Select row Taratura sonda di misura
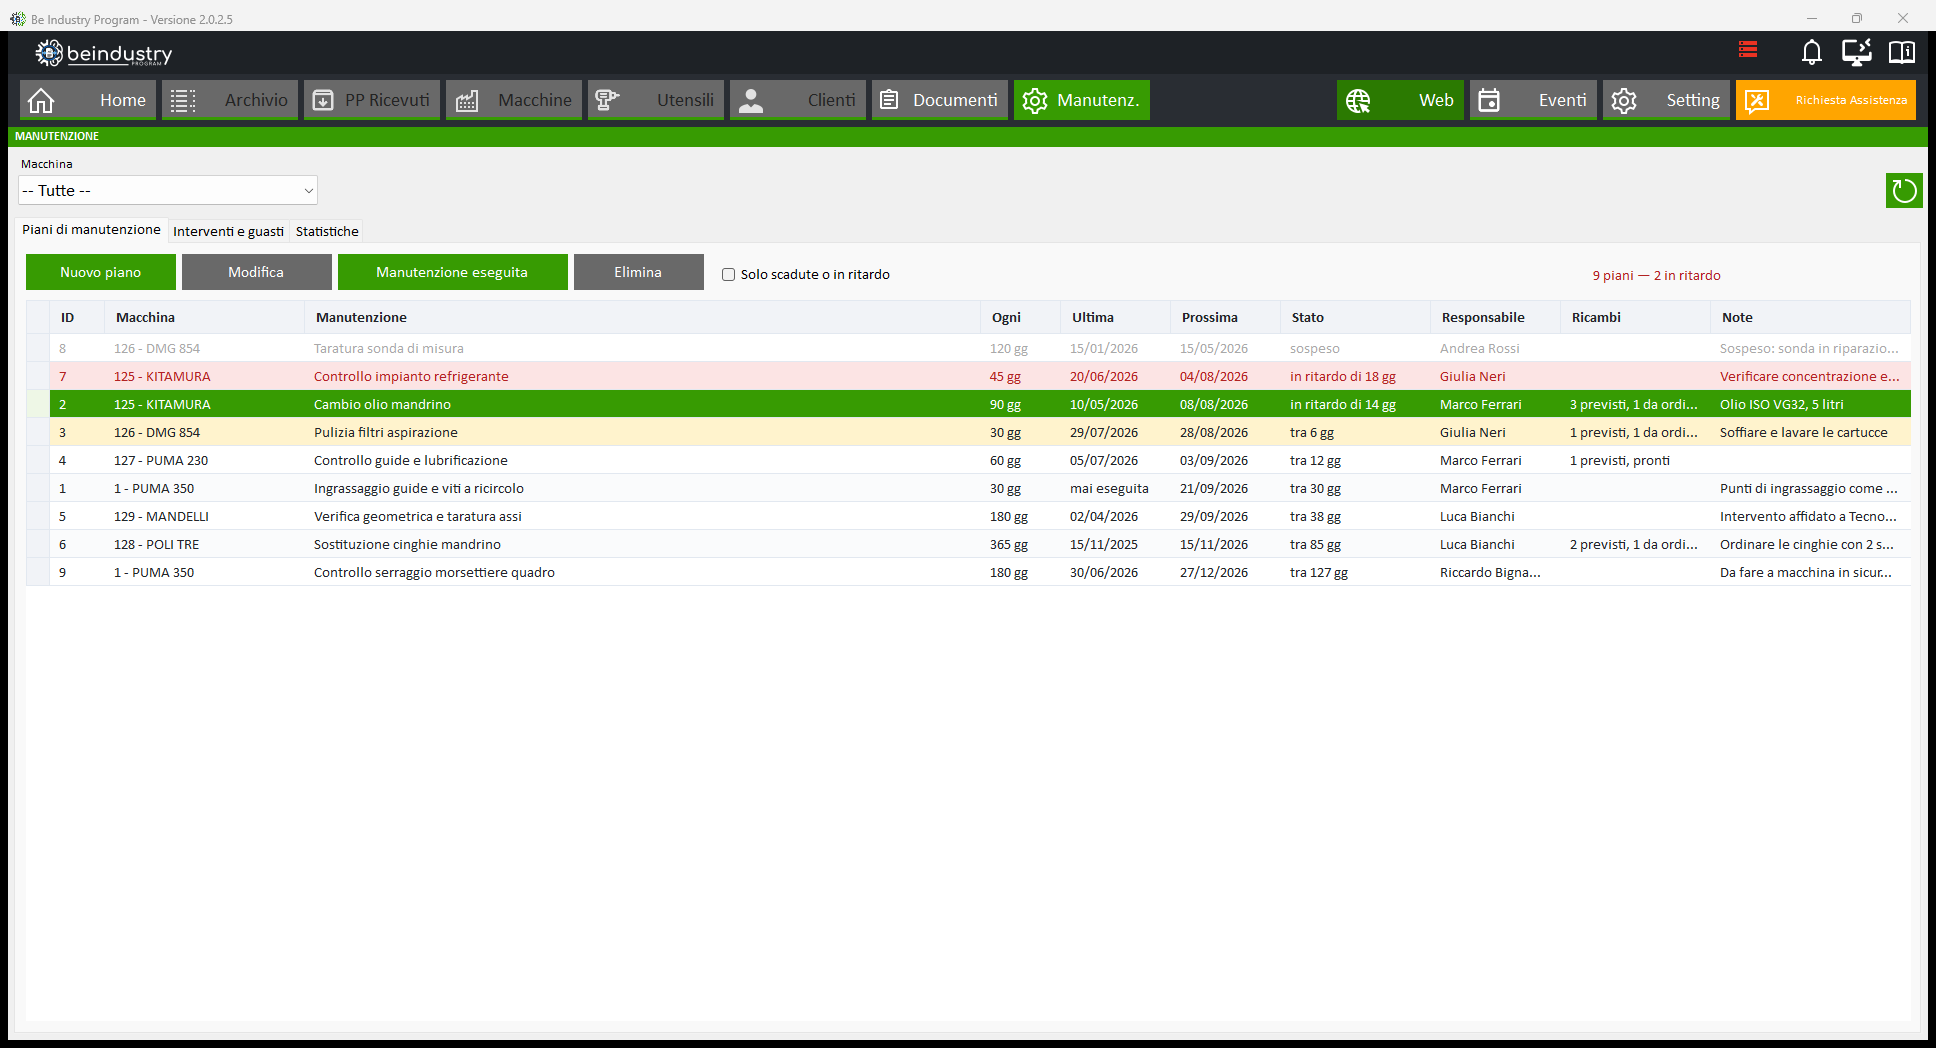This screenshot has height=1048, width=1936. (x=968, y=348)
